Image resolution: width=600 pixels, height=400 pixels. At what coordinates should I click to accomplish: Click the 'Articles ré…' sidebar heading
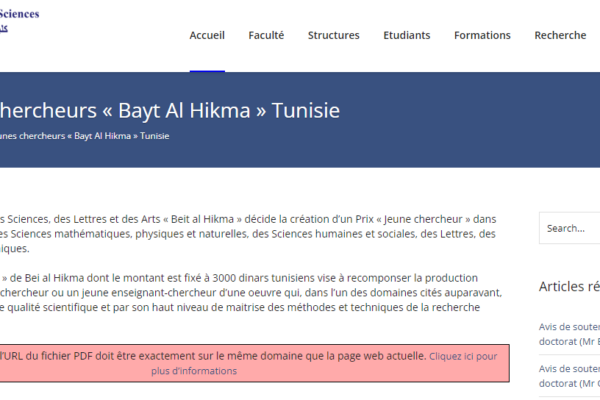(569, 286)
